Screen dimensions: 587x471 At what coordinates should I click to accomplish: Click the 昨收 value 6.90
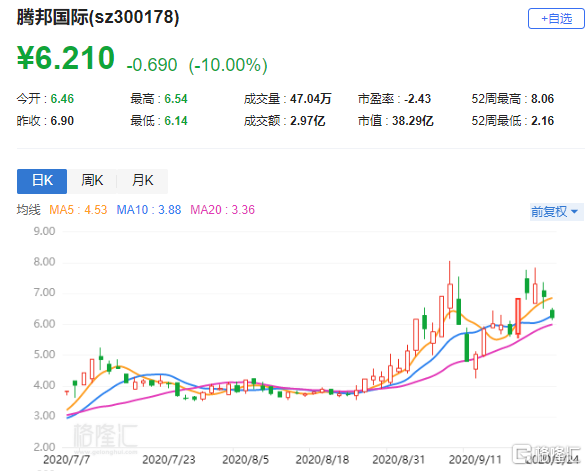62,121
